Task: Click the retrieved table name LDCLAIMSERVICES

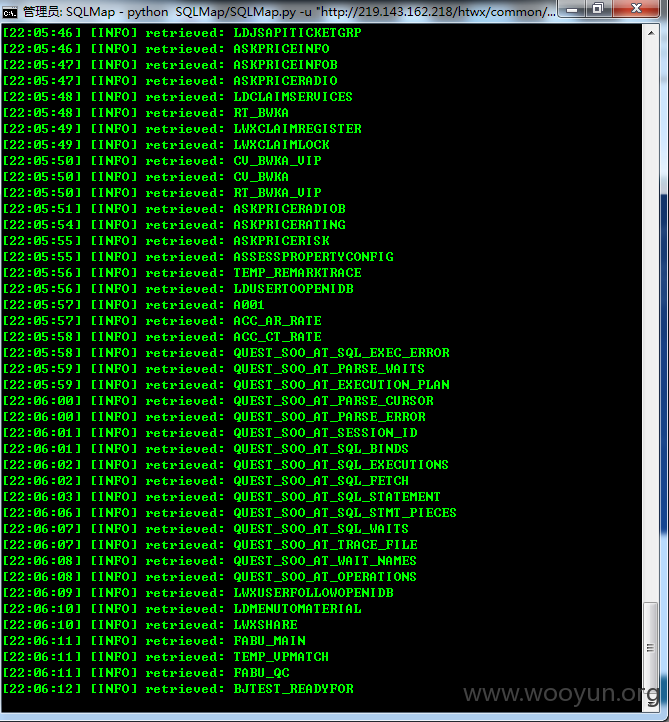Action: 293,97
